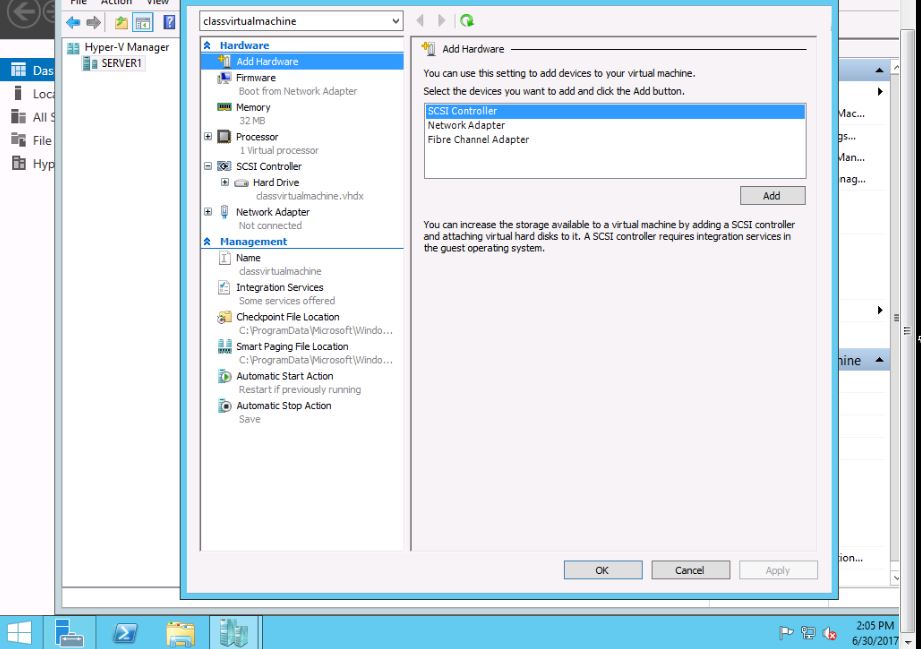Select SCSI Controller in device list
921x649 pixels.
(615, 111)
